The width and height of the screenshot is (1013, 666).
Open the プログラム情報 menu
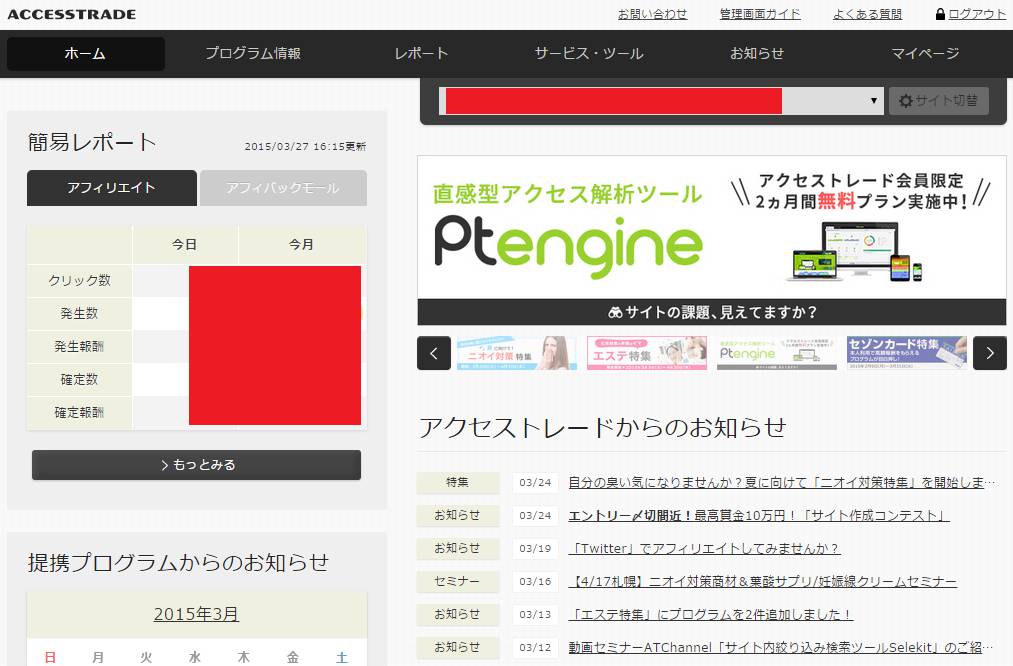[253, 54]
